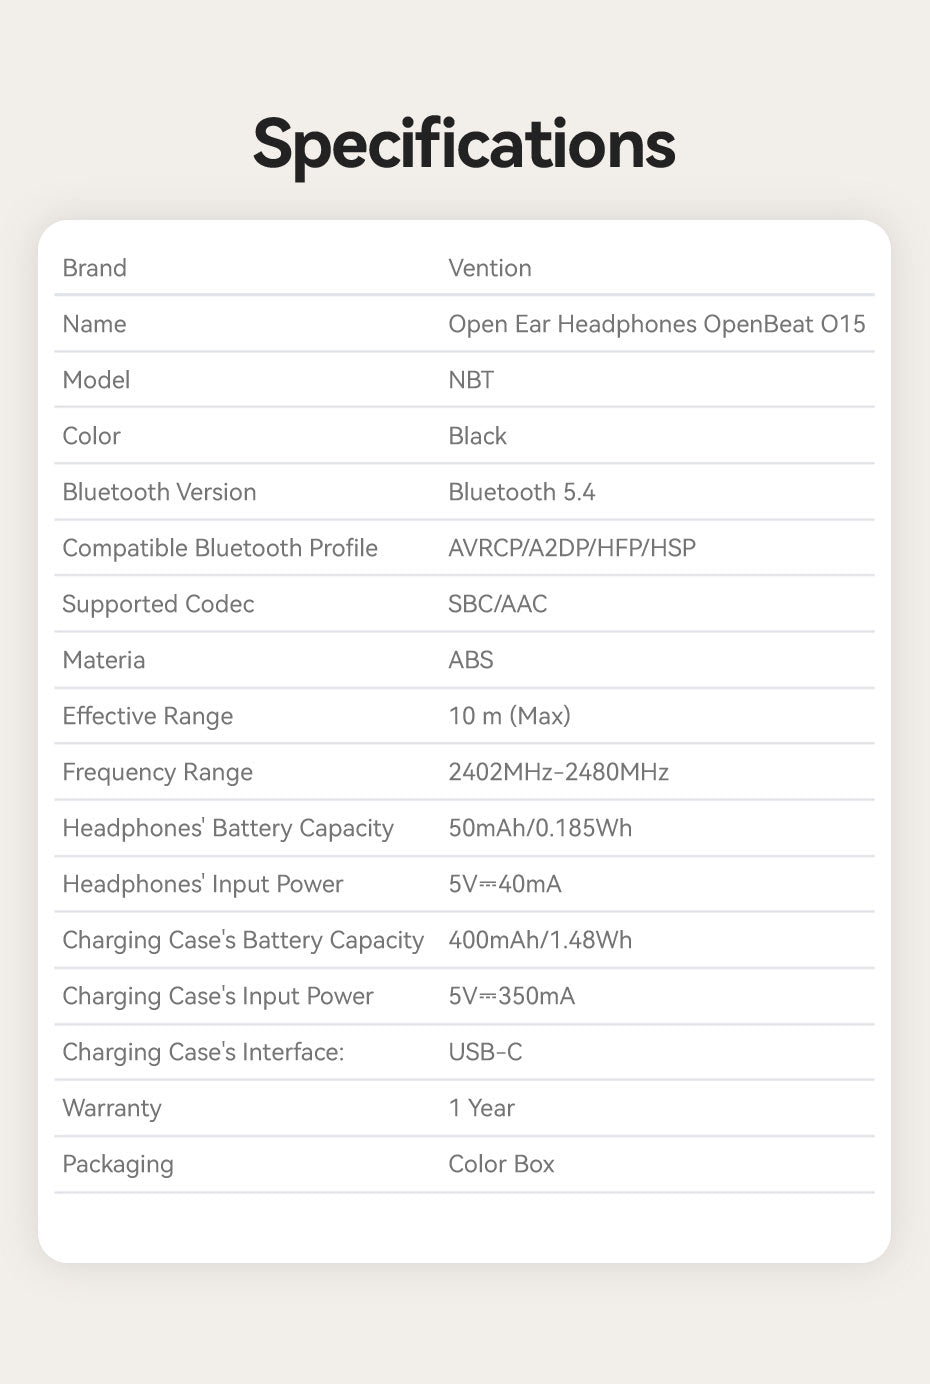Screen dimensions: 930x1384
Task: Select the Black color value
Action: pos(477,436)
